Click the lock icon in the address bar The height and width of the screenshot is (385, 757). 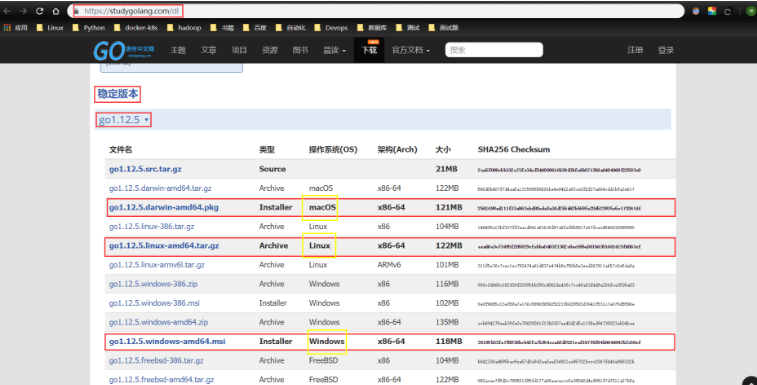click(76, 11)
